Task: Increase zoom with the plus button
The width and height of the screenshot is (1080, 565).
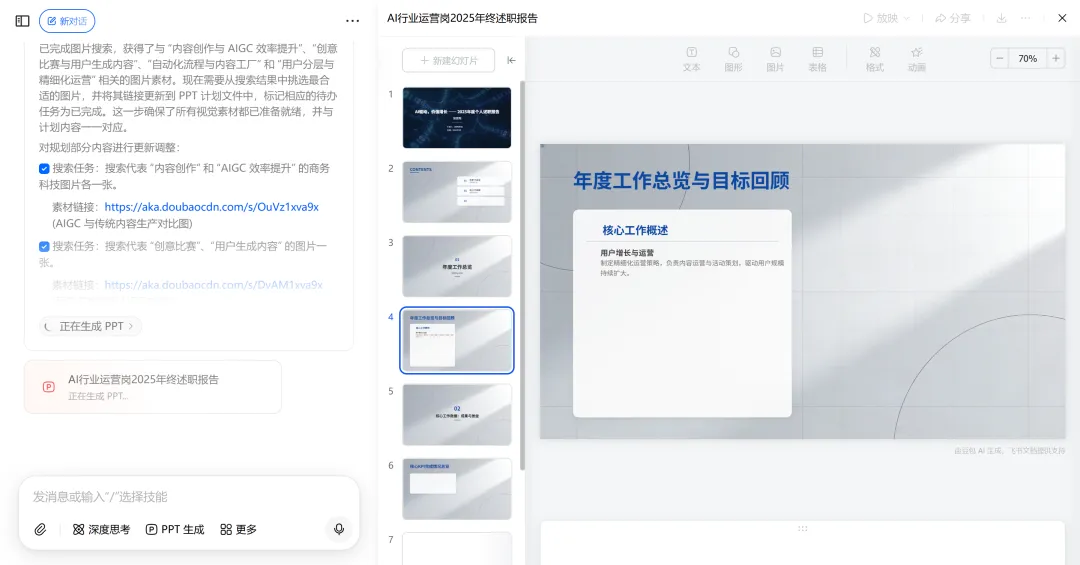Action: [x=1056, y=59]
